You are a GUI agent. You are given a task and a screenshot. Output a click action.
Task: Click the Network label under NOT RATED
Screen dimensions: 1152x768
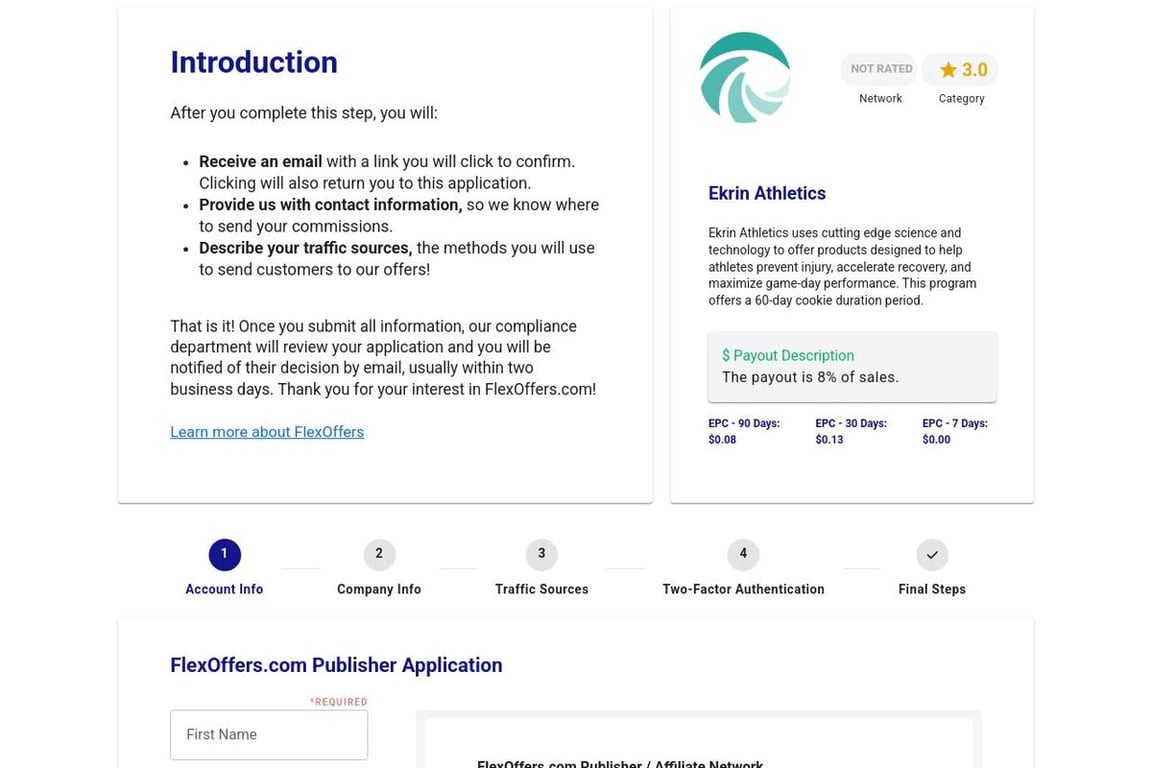[880, 98]
